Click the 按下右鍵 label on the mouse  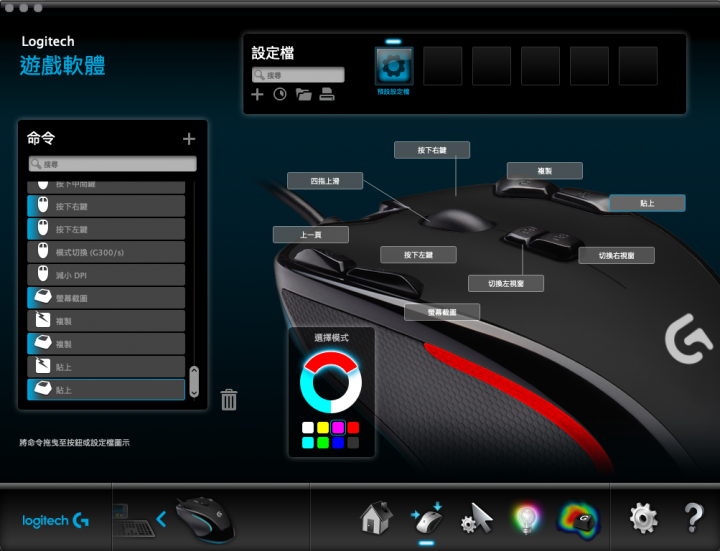(432, 150)
